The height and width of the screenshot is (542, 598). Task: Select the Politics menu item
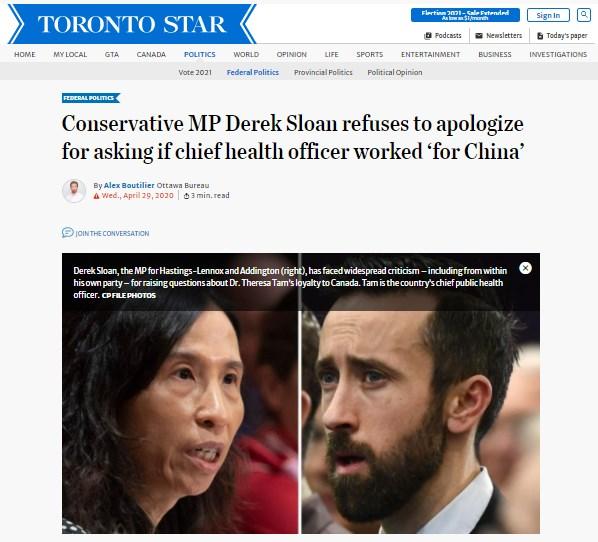pos(199,54)
